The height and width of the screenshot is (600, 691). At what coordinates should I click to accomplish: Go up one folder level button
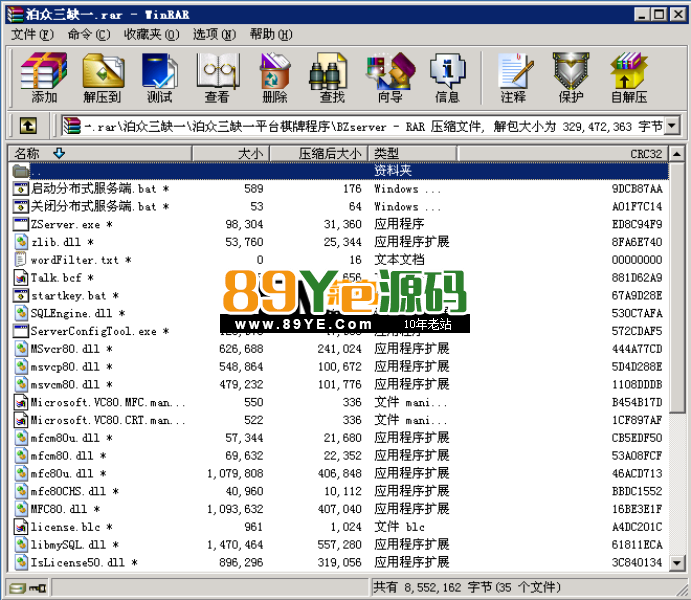click(28, 126)
